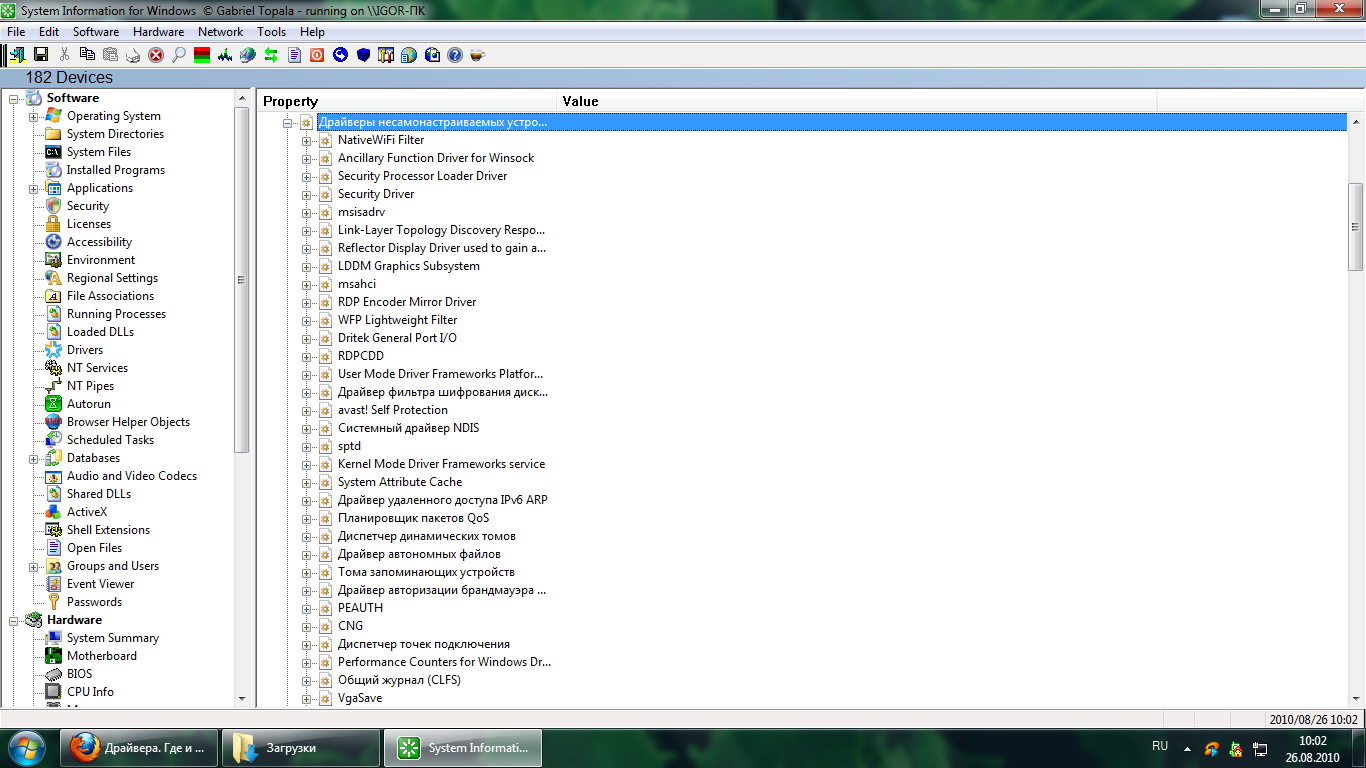1366x768 pixels.
Task: Click the blue document page toolbar icon
Action: point(294,55)
